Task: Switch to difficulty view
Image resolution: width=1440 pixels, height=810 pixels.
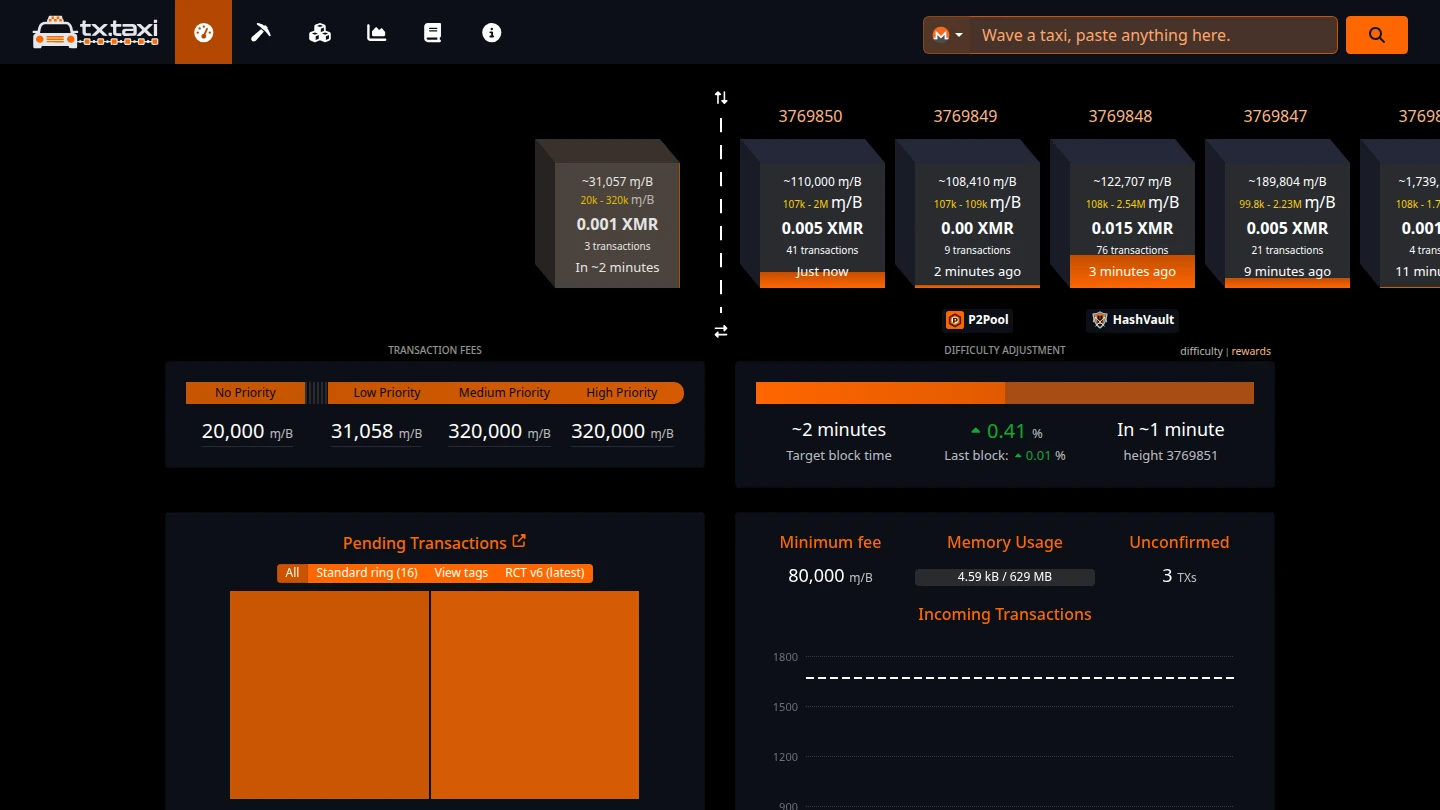Action: point(1201,351)
